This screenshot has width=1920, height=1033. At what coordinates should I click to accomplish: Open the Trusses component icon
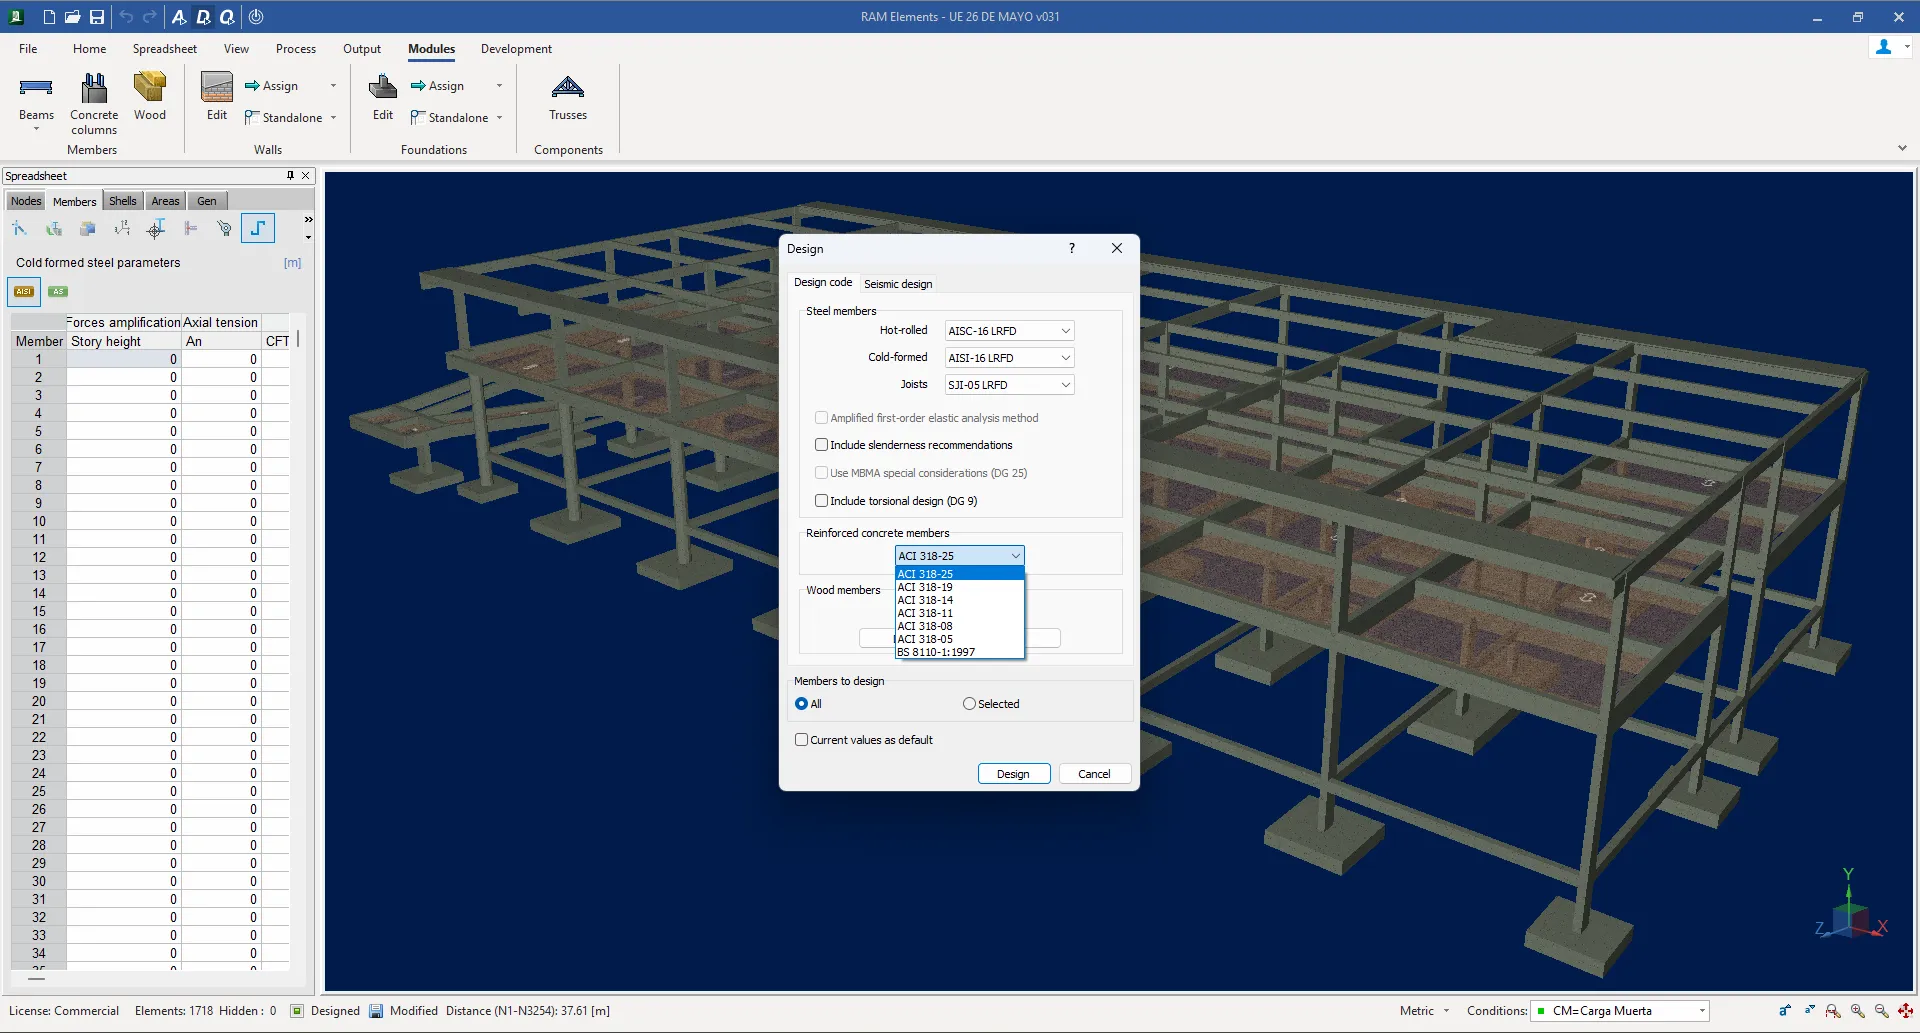pos(567,90)
